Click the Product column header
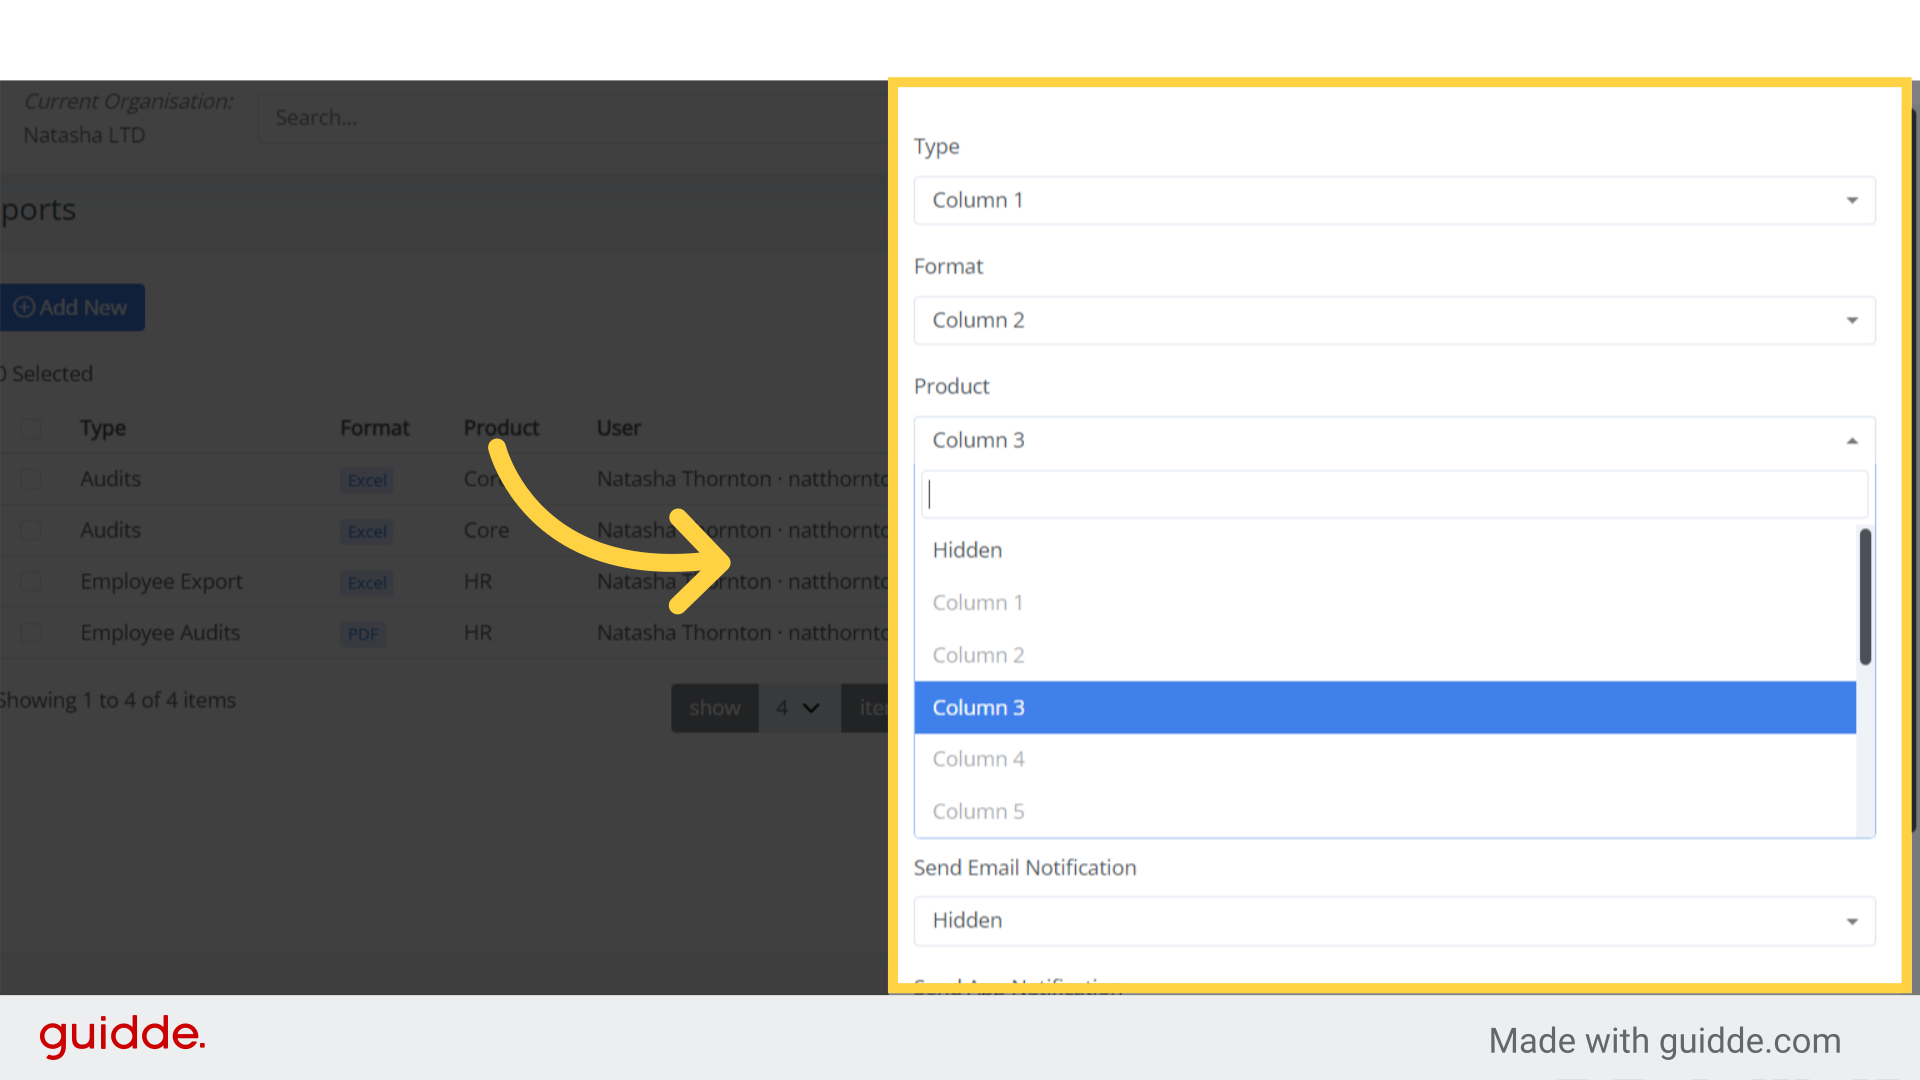Image resolution: width=1920 pixels, height=1080 pixels. pos(501,428)
